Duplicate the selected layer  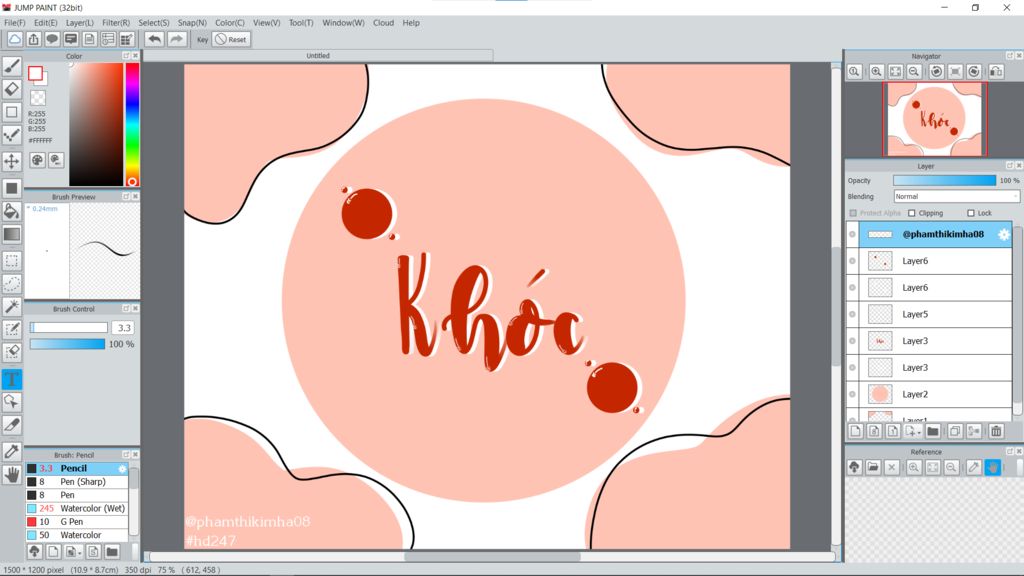click(955, 431)
